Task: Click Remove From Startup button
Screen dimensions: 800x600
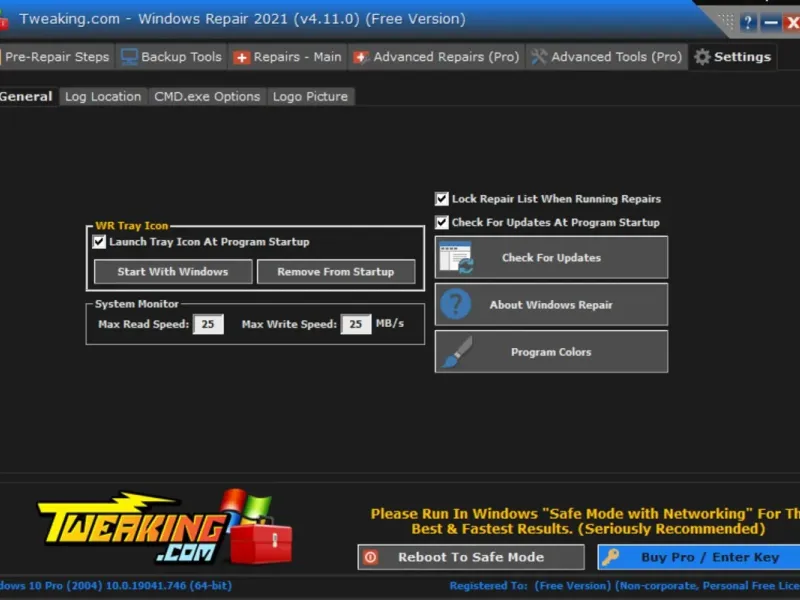Action: [336, 271]
